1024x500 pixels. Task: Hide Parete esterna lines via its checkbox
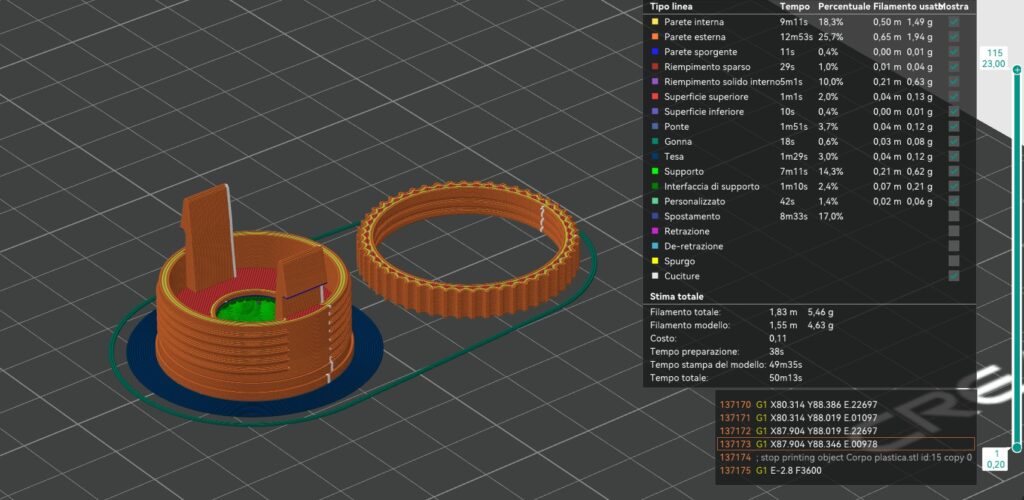(x=953, y=37)
